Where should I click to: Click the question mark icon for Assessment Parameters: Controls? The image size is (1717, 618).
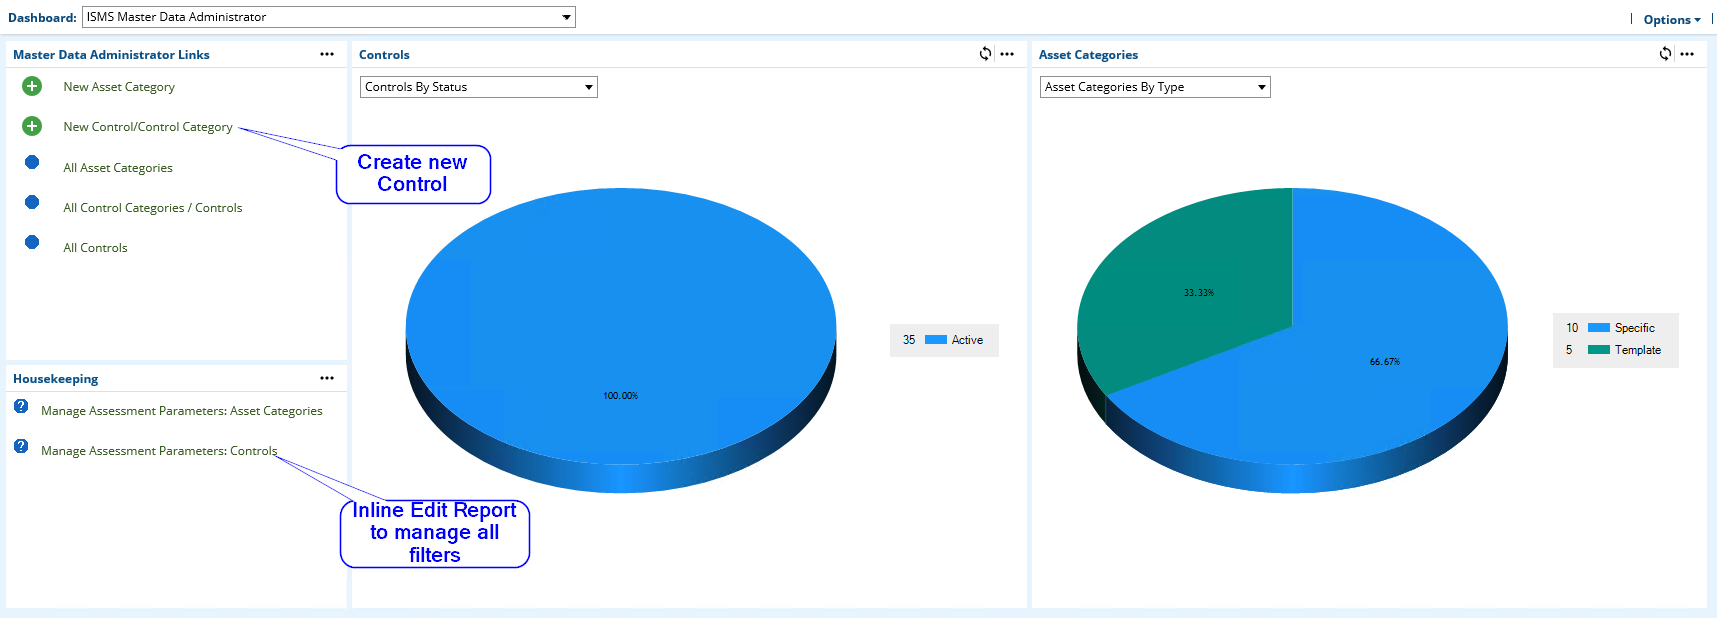click(21, 446)
